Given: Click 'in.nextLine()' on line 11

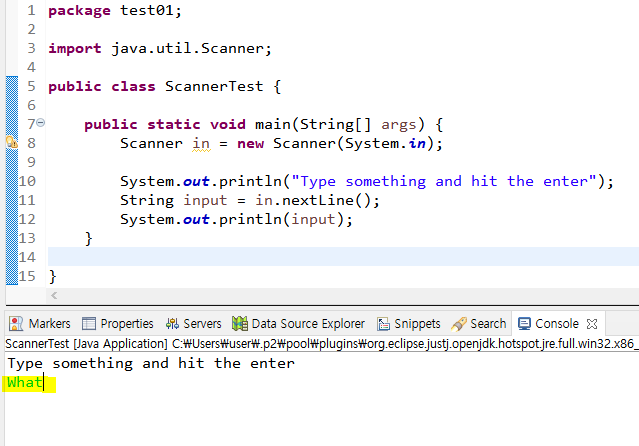Looking at the screenshot, I should click(313, 200).
